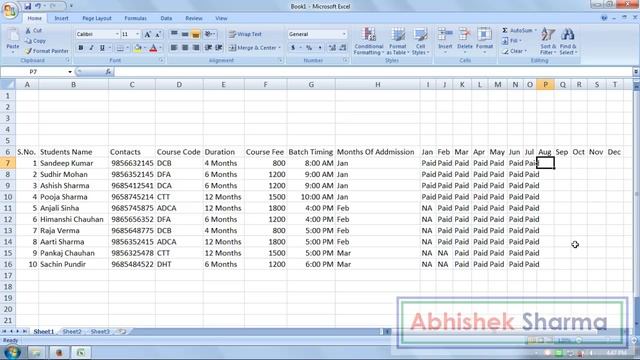Screen dimensions: 640x360
Task: Increase font size with Grow Font
Action: coord(148,34)
